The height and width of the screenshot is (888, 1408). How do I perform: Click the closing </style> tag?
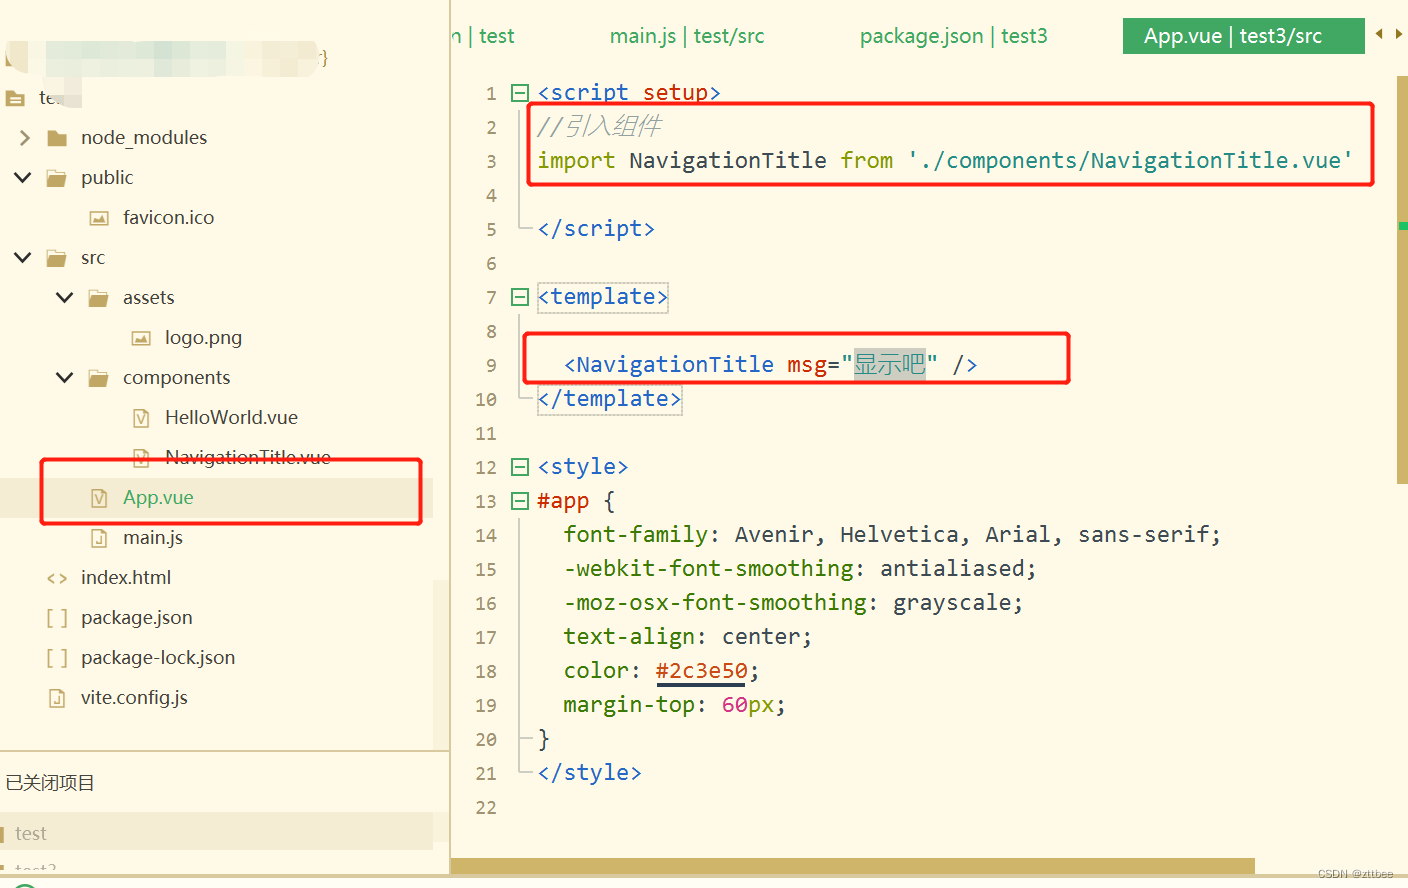[x=589, y=773]
